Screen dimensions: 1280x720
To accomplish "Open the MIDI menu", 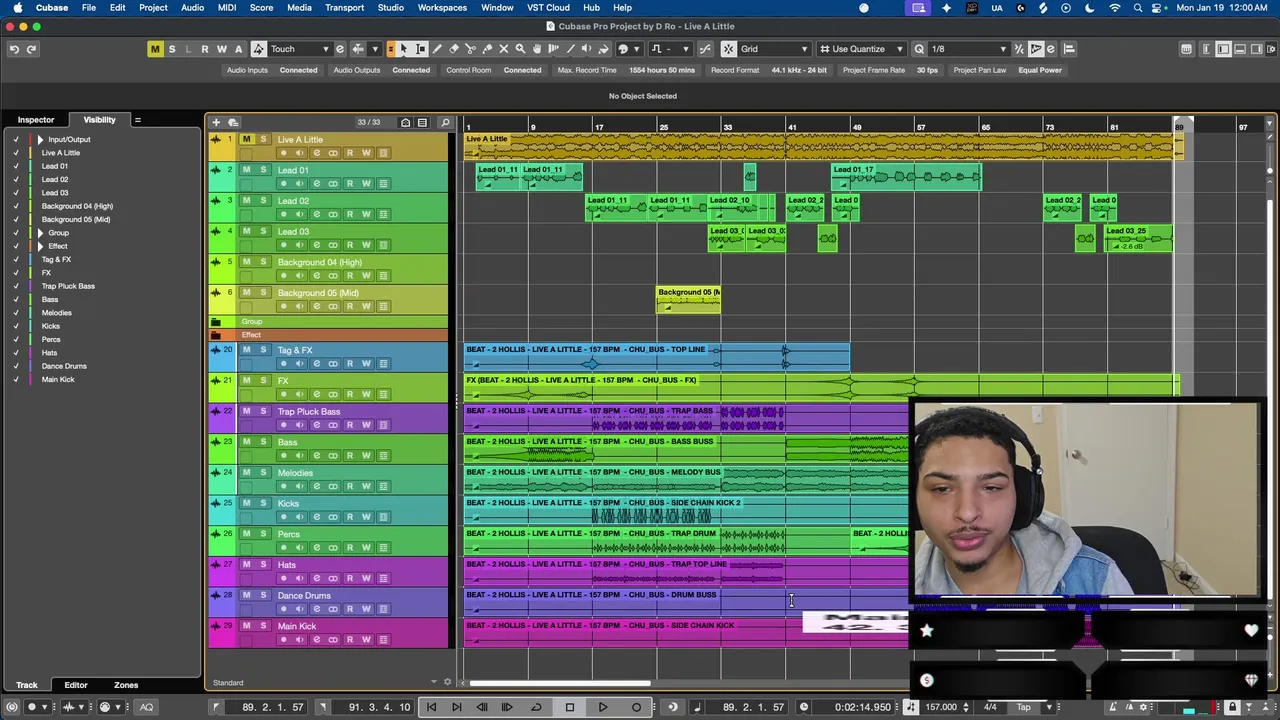I will 227,8.
